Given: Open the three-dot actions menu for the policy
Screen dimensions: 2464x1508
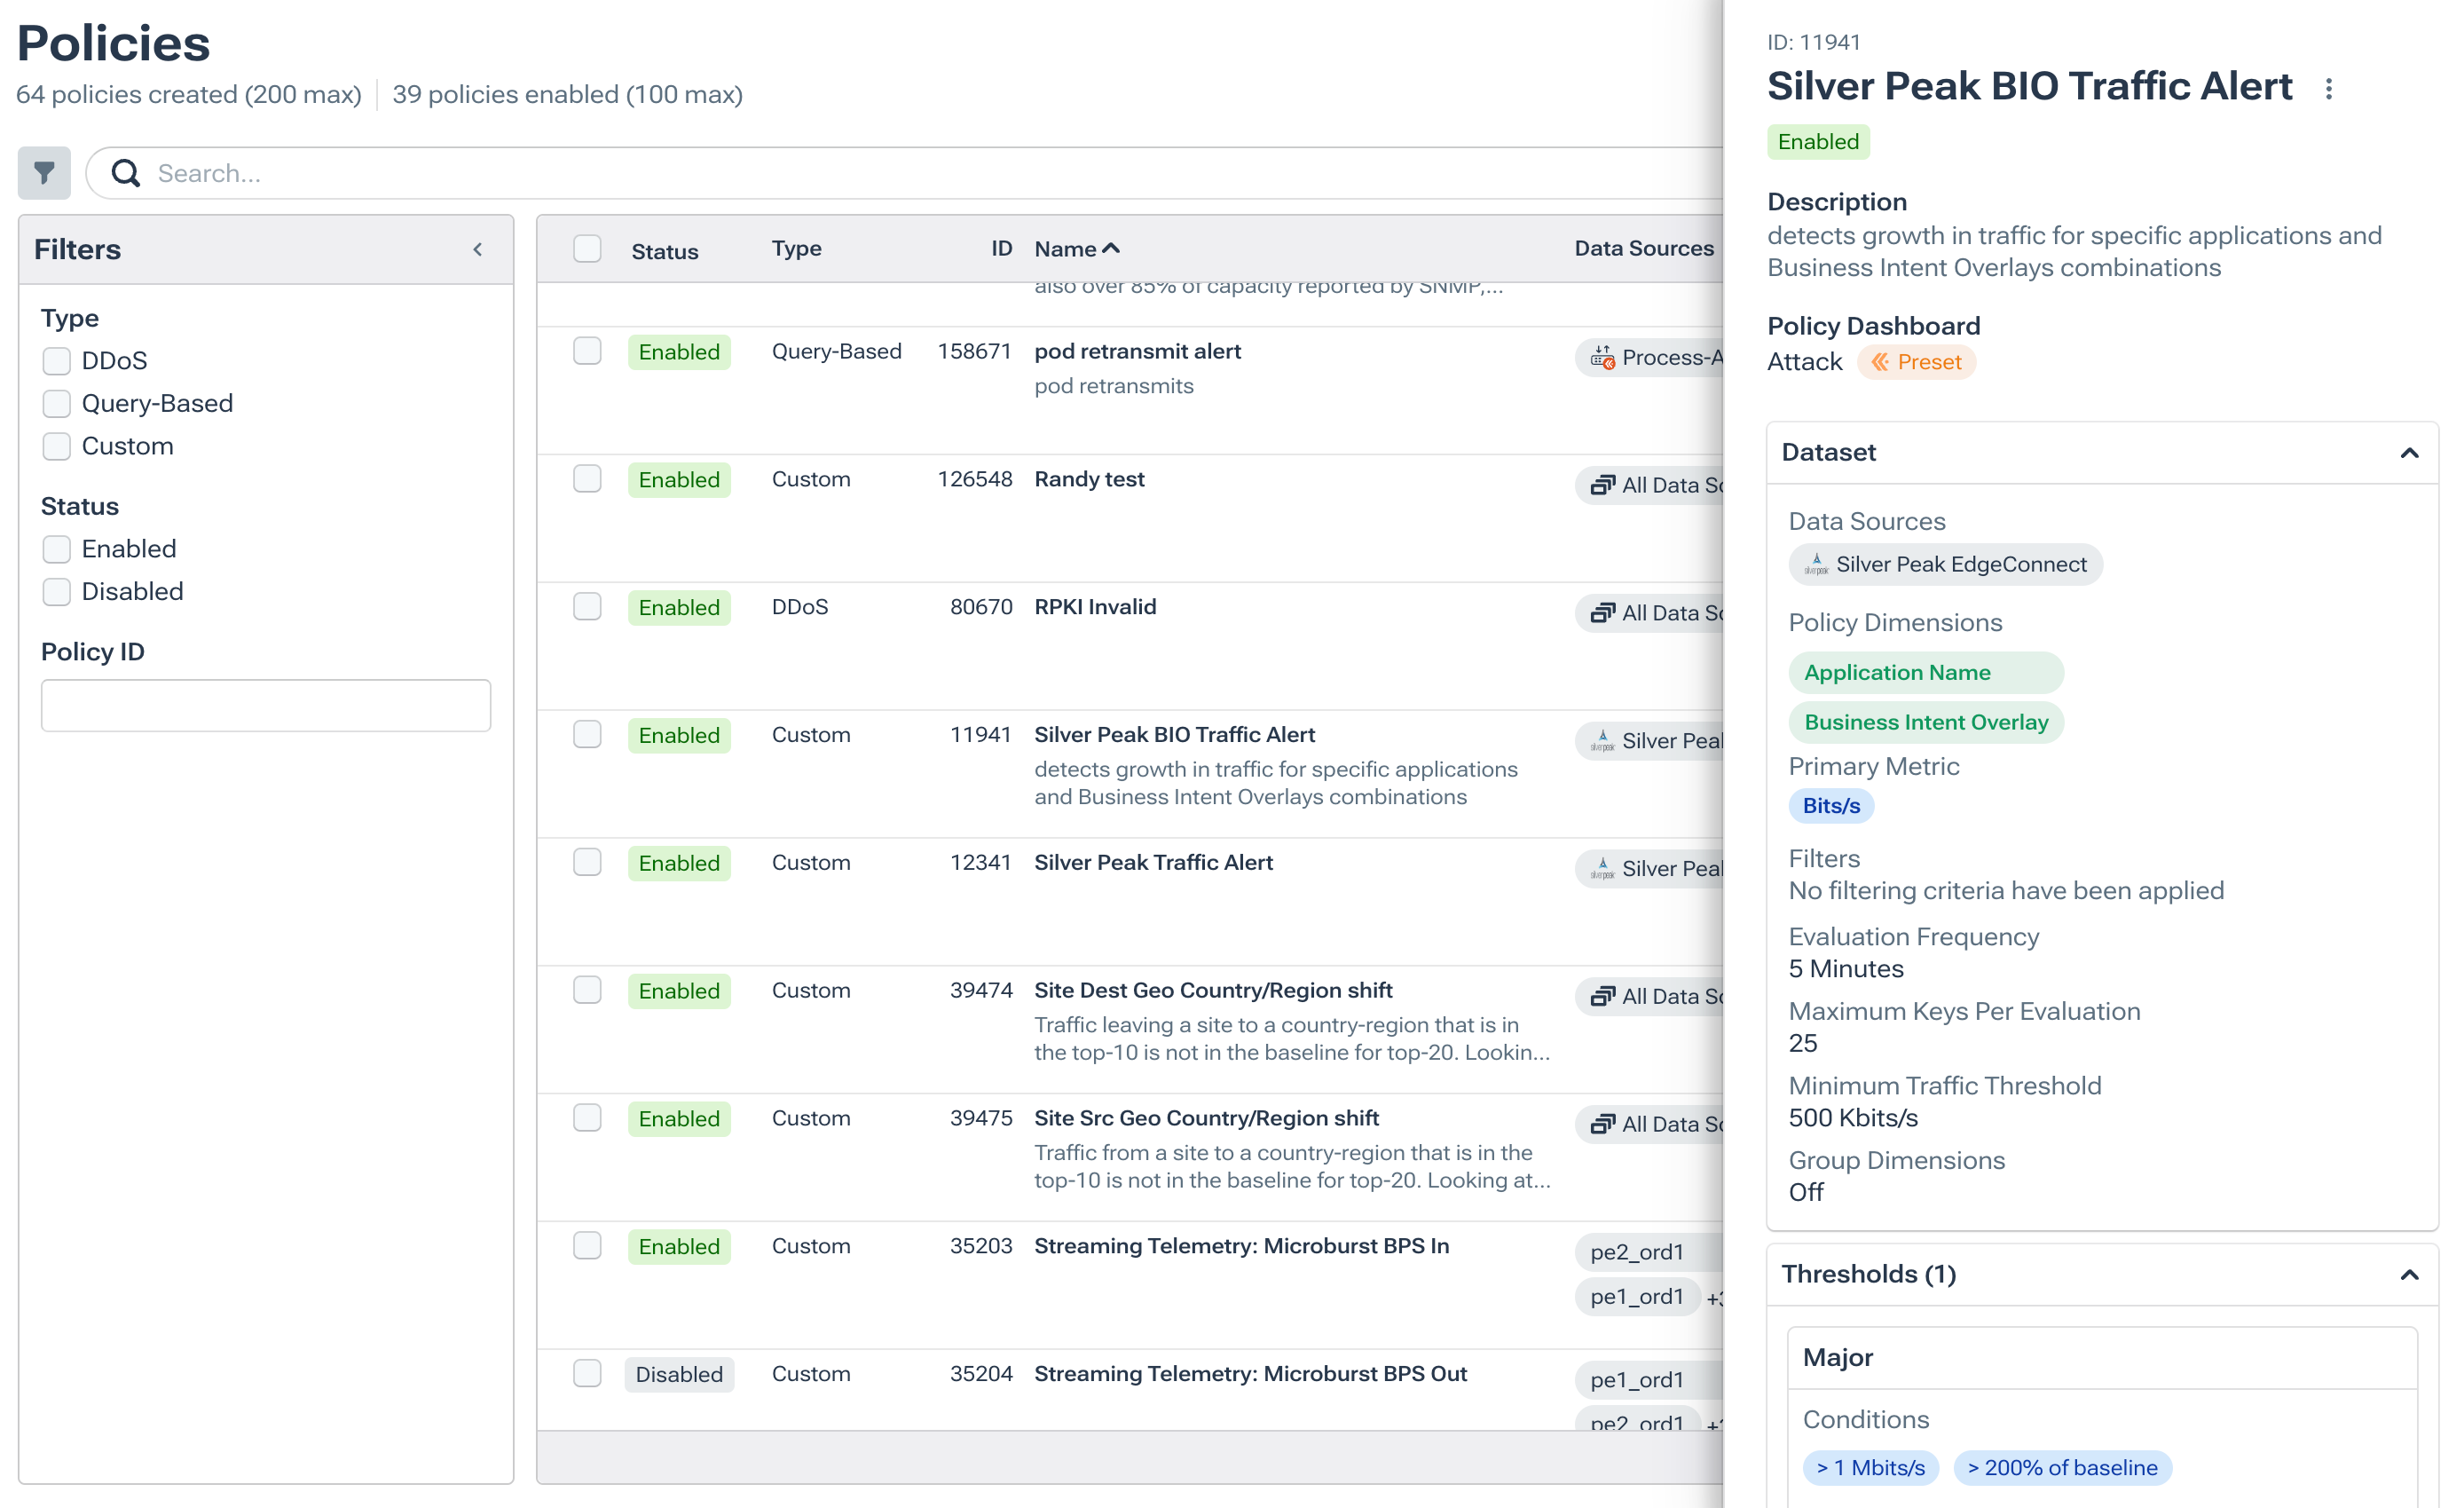Looking at the screenshot, I should 2328,89.
